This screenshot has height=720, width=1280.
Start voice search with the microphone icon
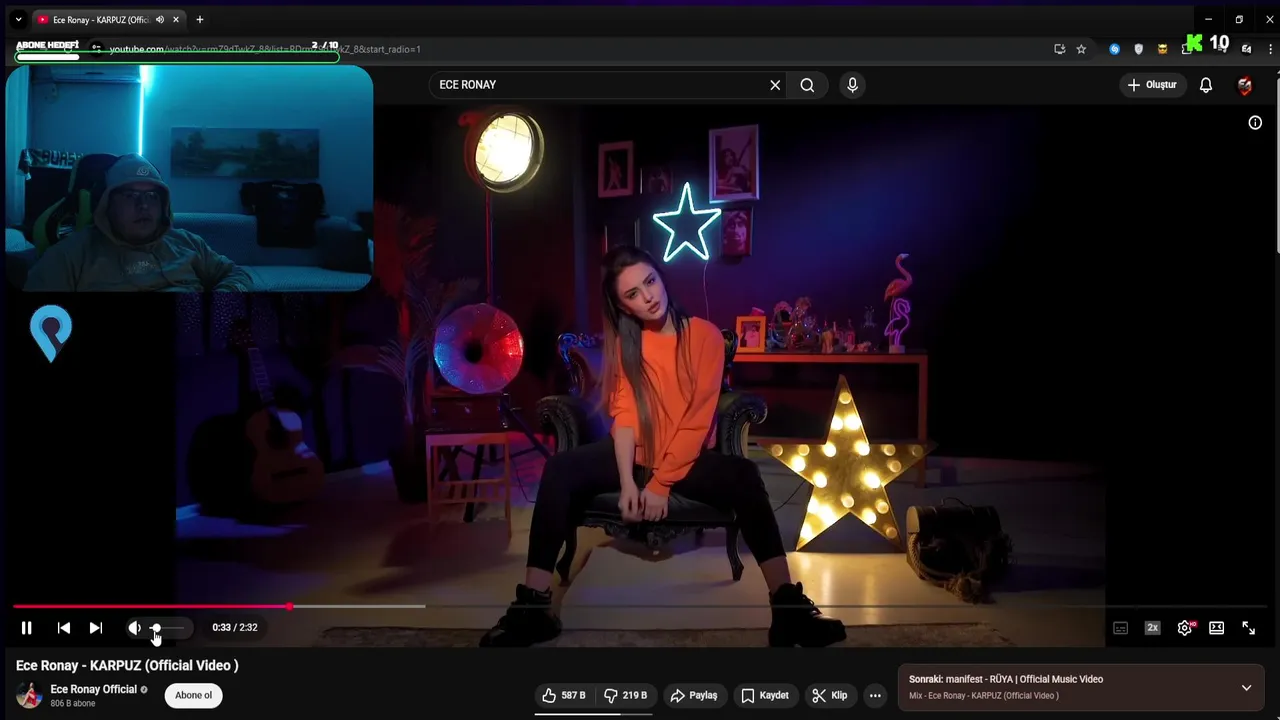(852, 85)
